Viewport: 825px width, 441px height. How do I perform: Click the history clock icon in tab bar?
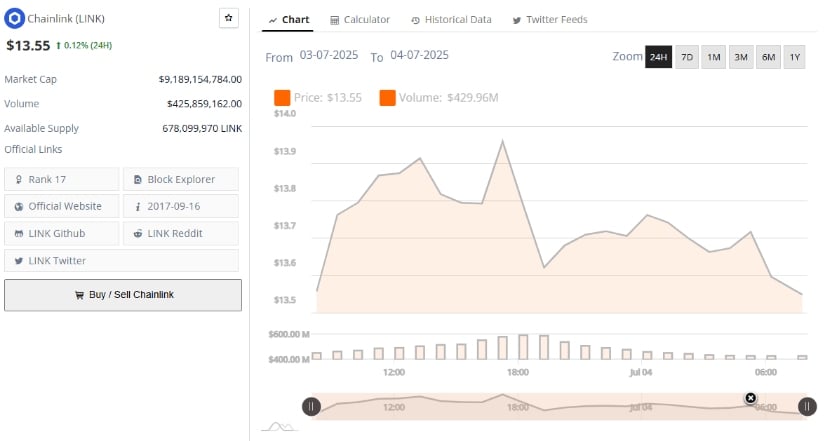[415, 21]
